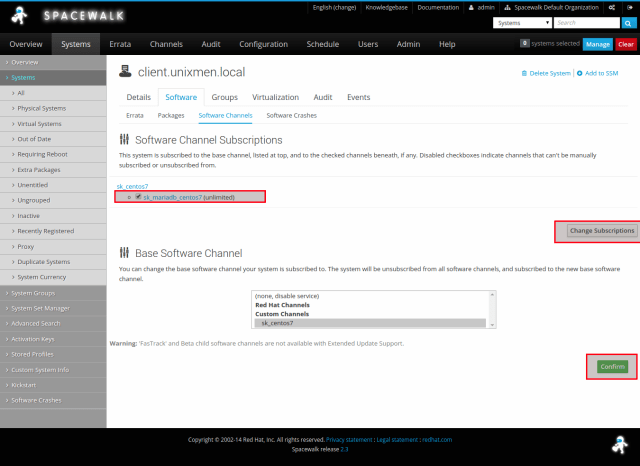Screen dimensions: 640x466
Task: Toggle the sk_mariadb_centos7 checkbox
Action: (x=138, y=197)
